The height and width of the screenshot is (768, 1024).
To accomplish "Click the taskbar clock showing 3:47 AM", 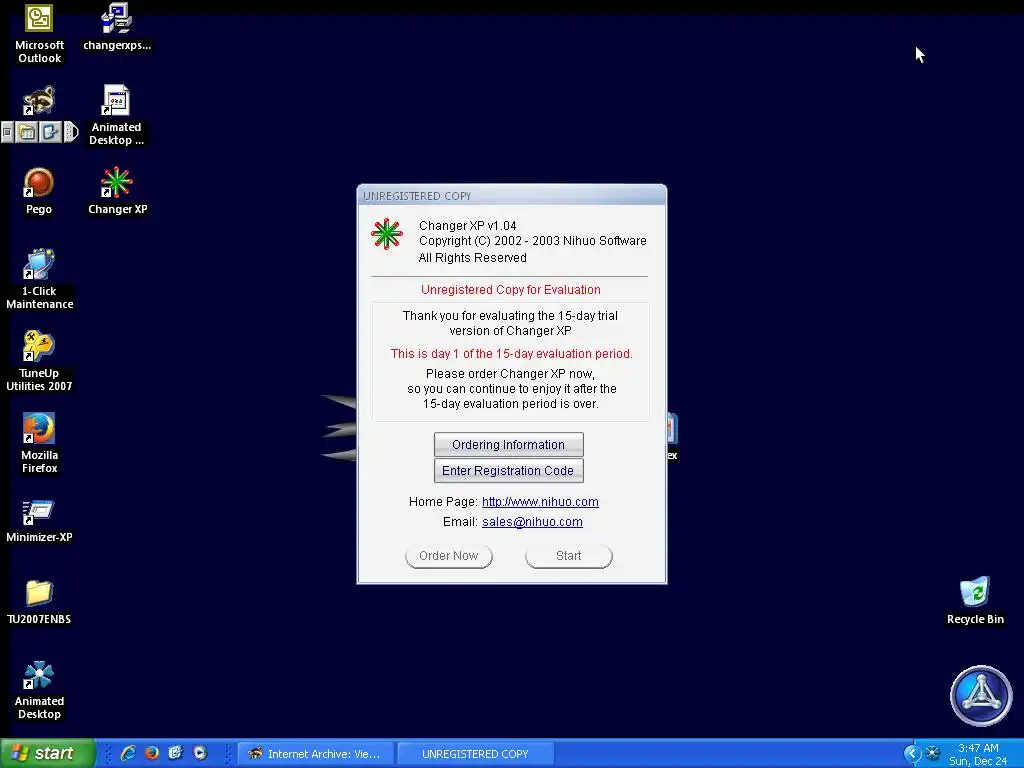I will (x=978, y=748).
